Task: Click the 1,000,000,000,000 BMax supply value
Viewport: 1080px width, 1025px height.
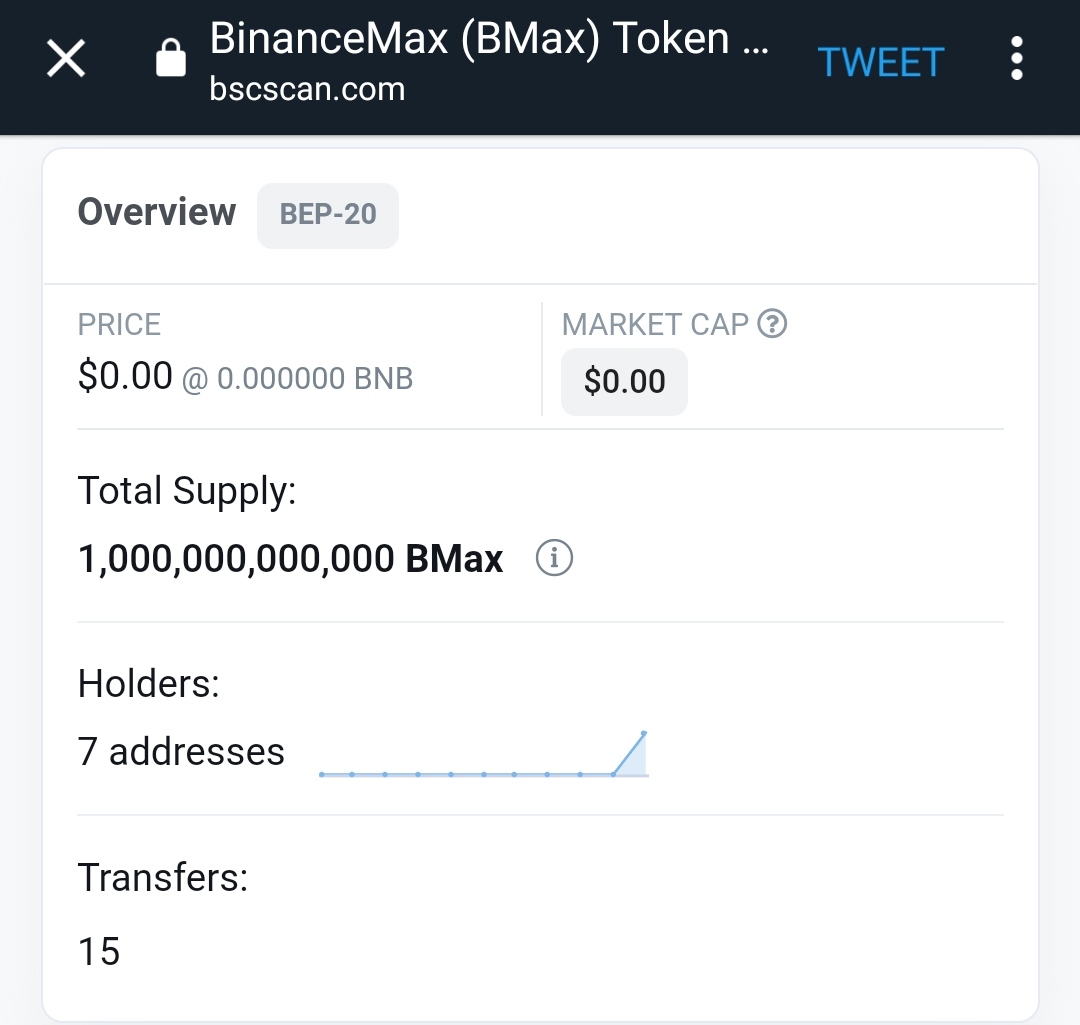Action: tap(290, 559)
